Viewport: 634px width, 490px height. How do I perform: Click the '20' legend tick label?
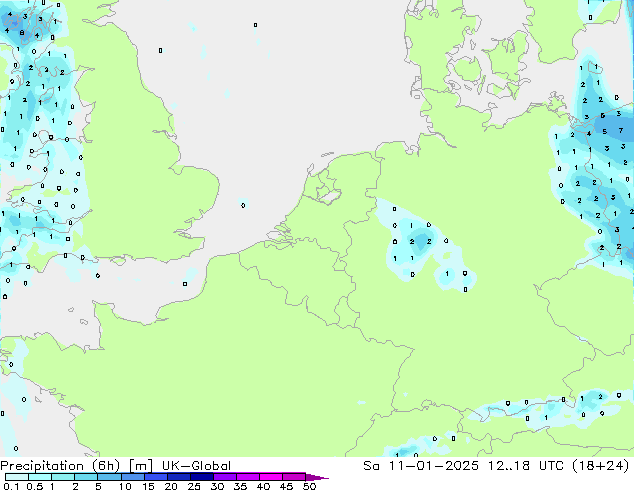coord(171,486)
